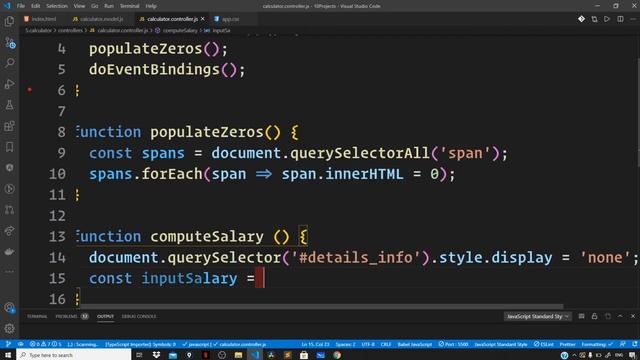640x360 pixels.
Task: Switch to the TERMINAL panel tab
Action: 37,316
